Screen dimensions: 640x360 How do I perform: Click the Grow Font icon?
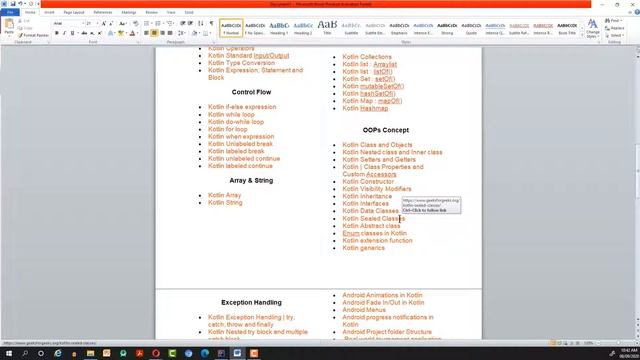[x=104, y=24]
